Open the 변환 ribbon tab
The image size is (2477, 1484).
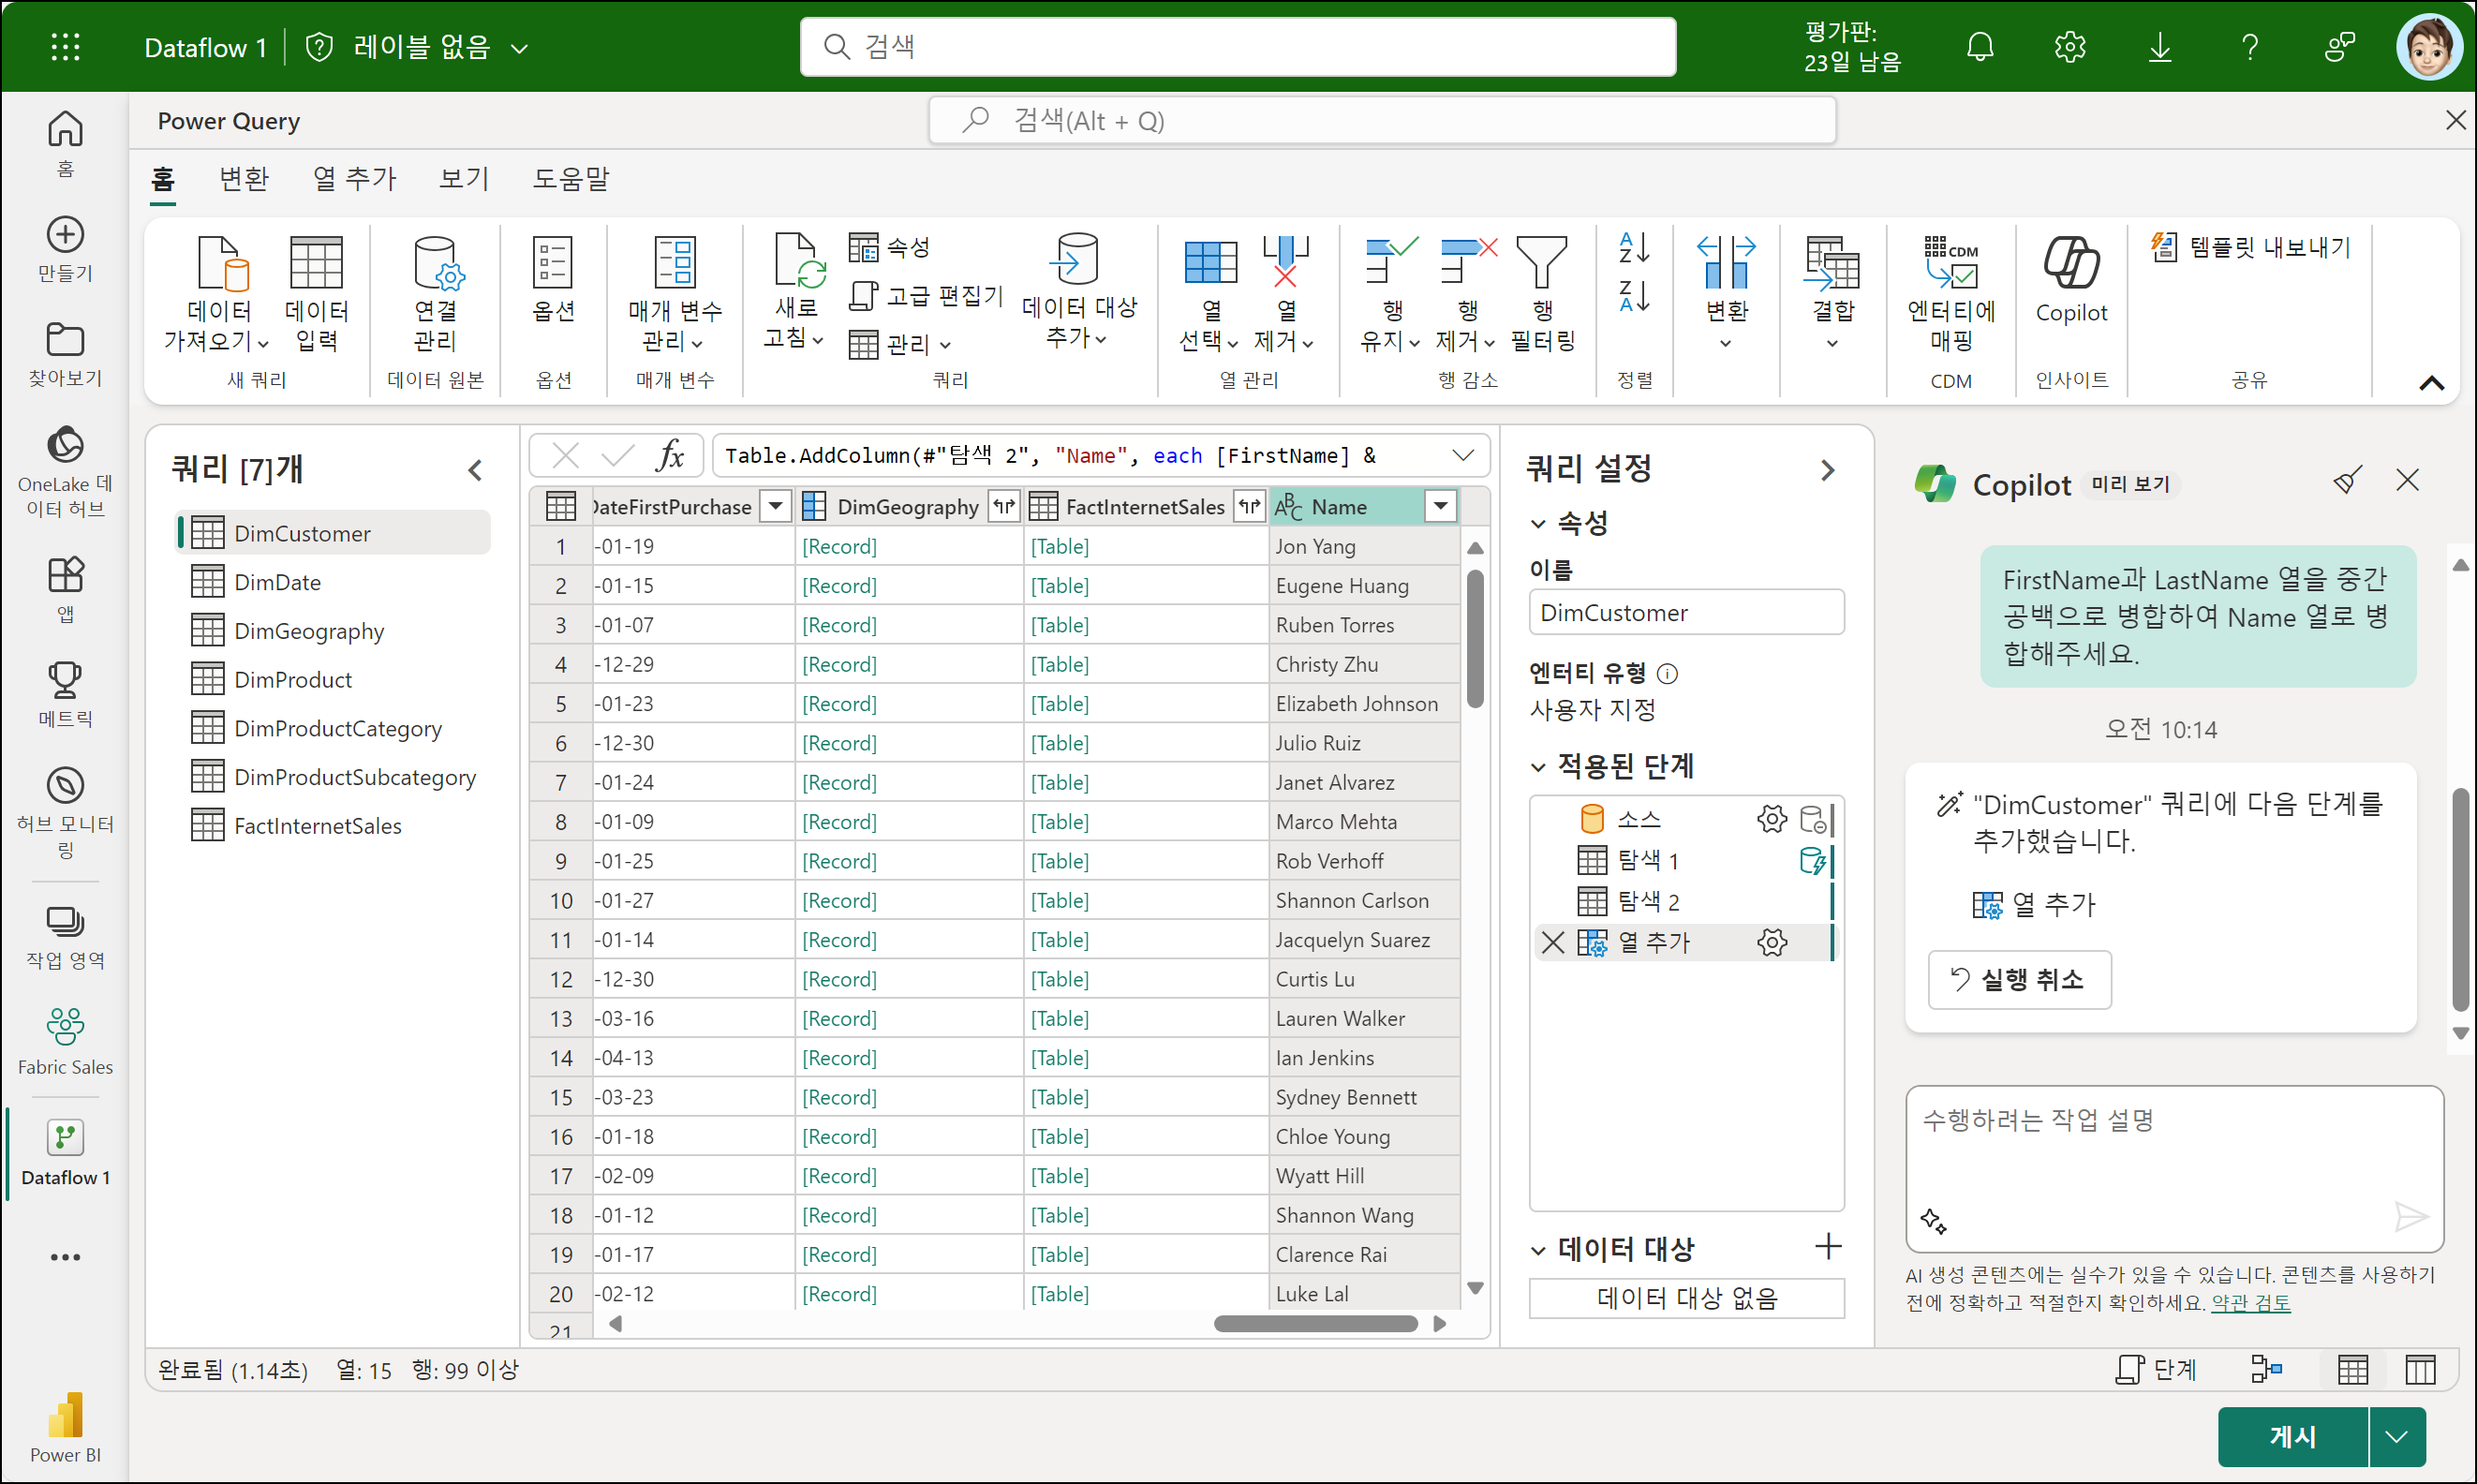coord(244,179)
